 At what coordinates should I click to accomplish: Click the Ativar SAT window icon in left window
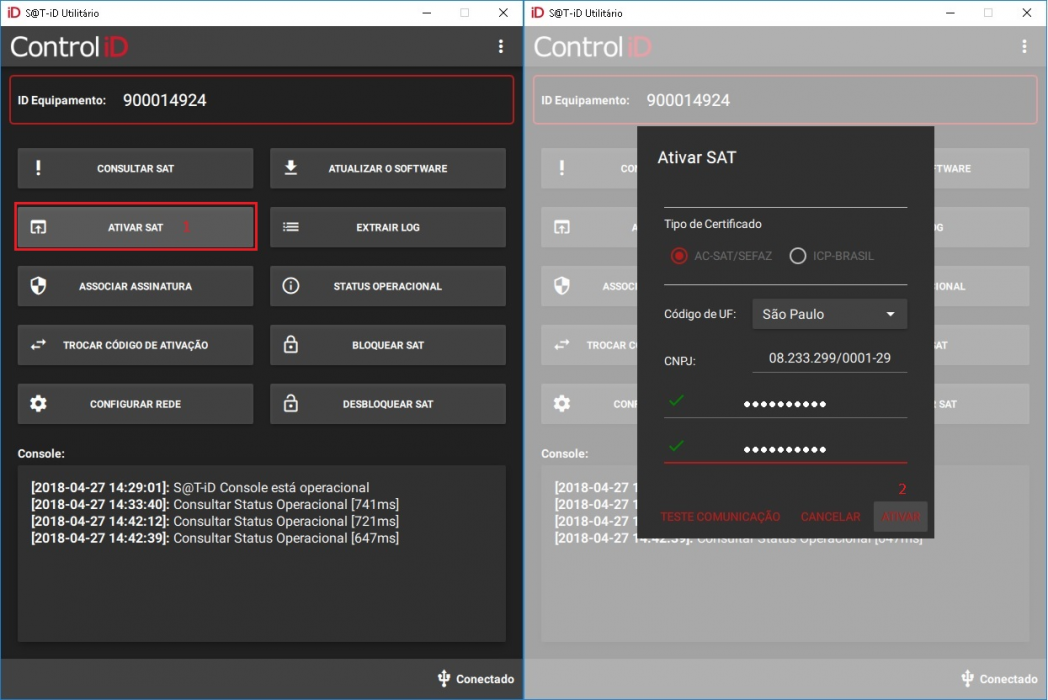tap(38, 227)
